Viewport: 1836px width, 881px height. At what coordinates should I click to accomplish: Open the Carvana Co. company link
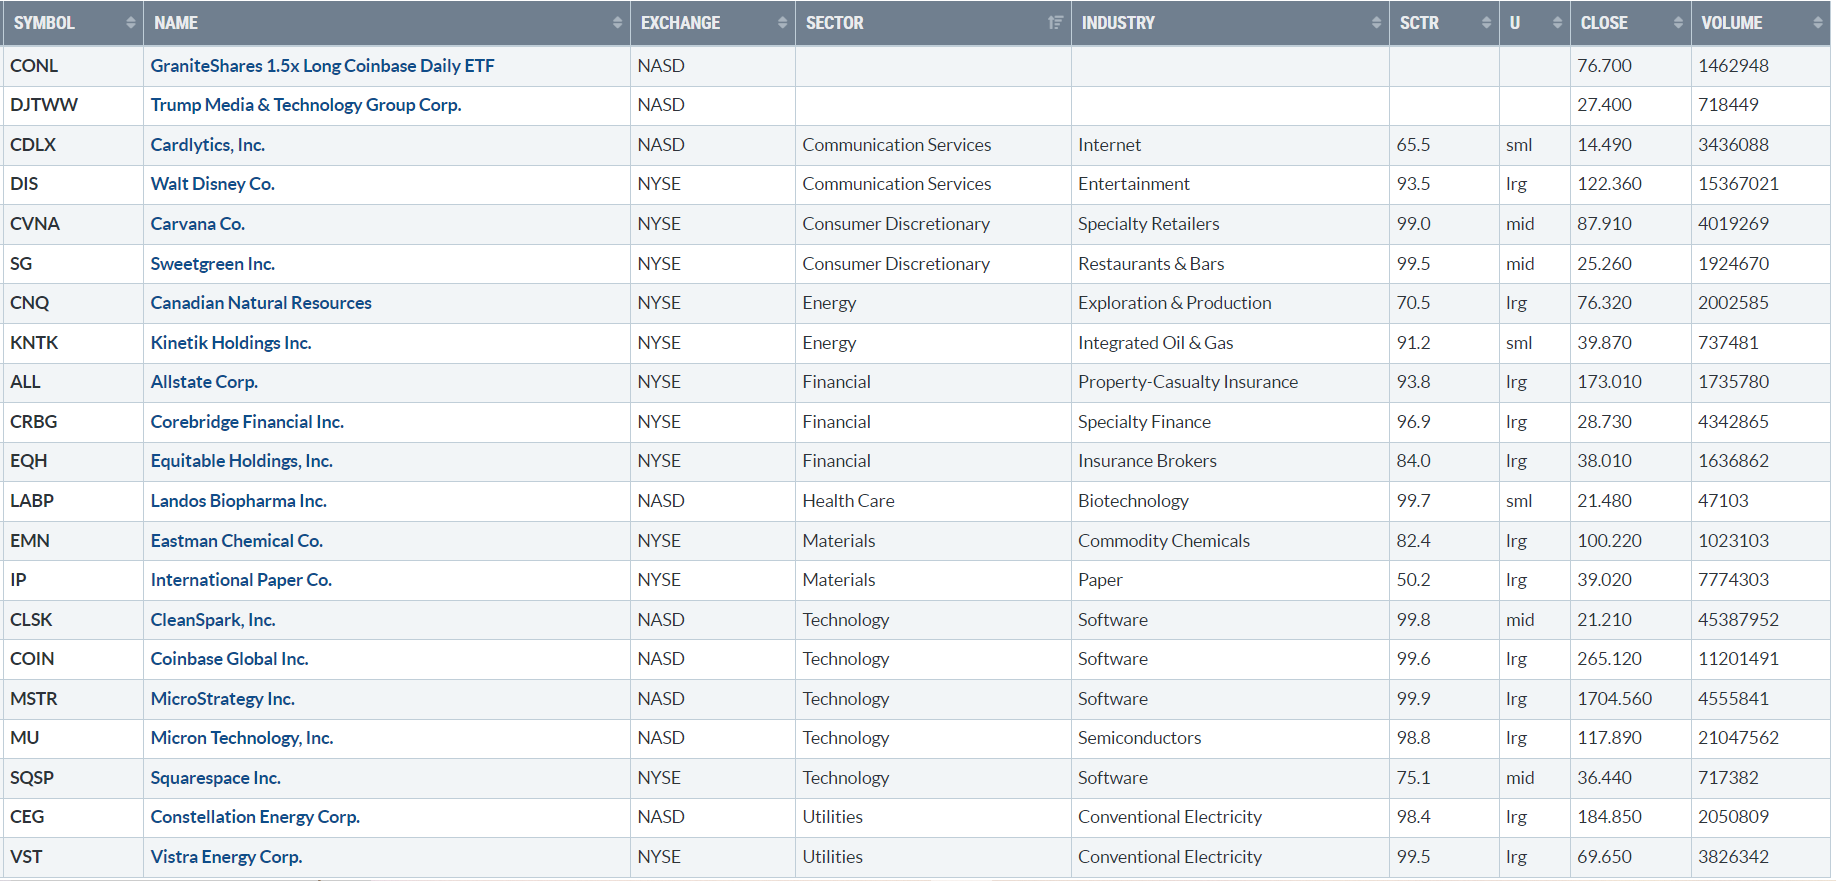tap(197, 224)
